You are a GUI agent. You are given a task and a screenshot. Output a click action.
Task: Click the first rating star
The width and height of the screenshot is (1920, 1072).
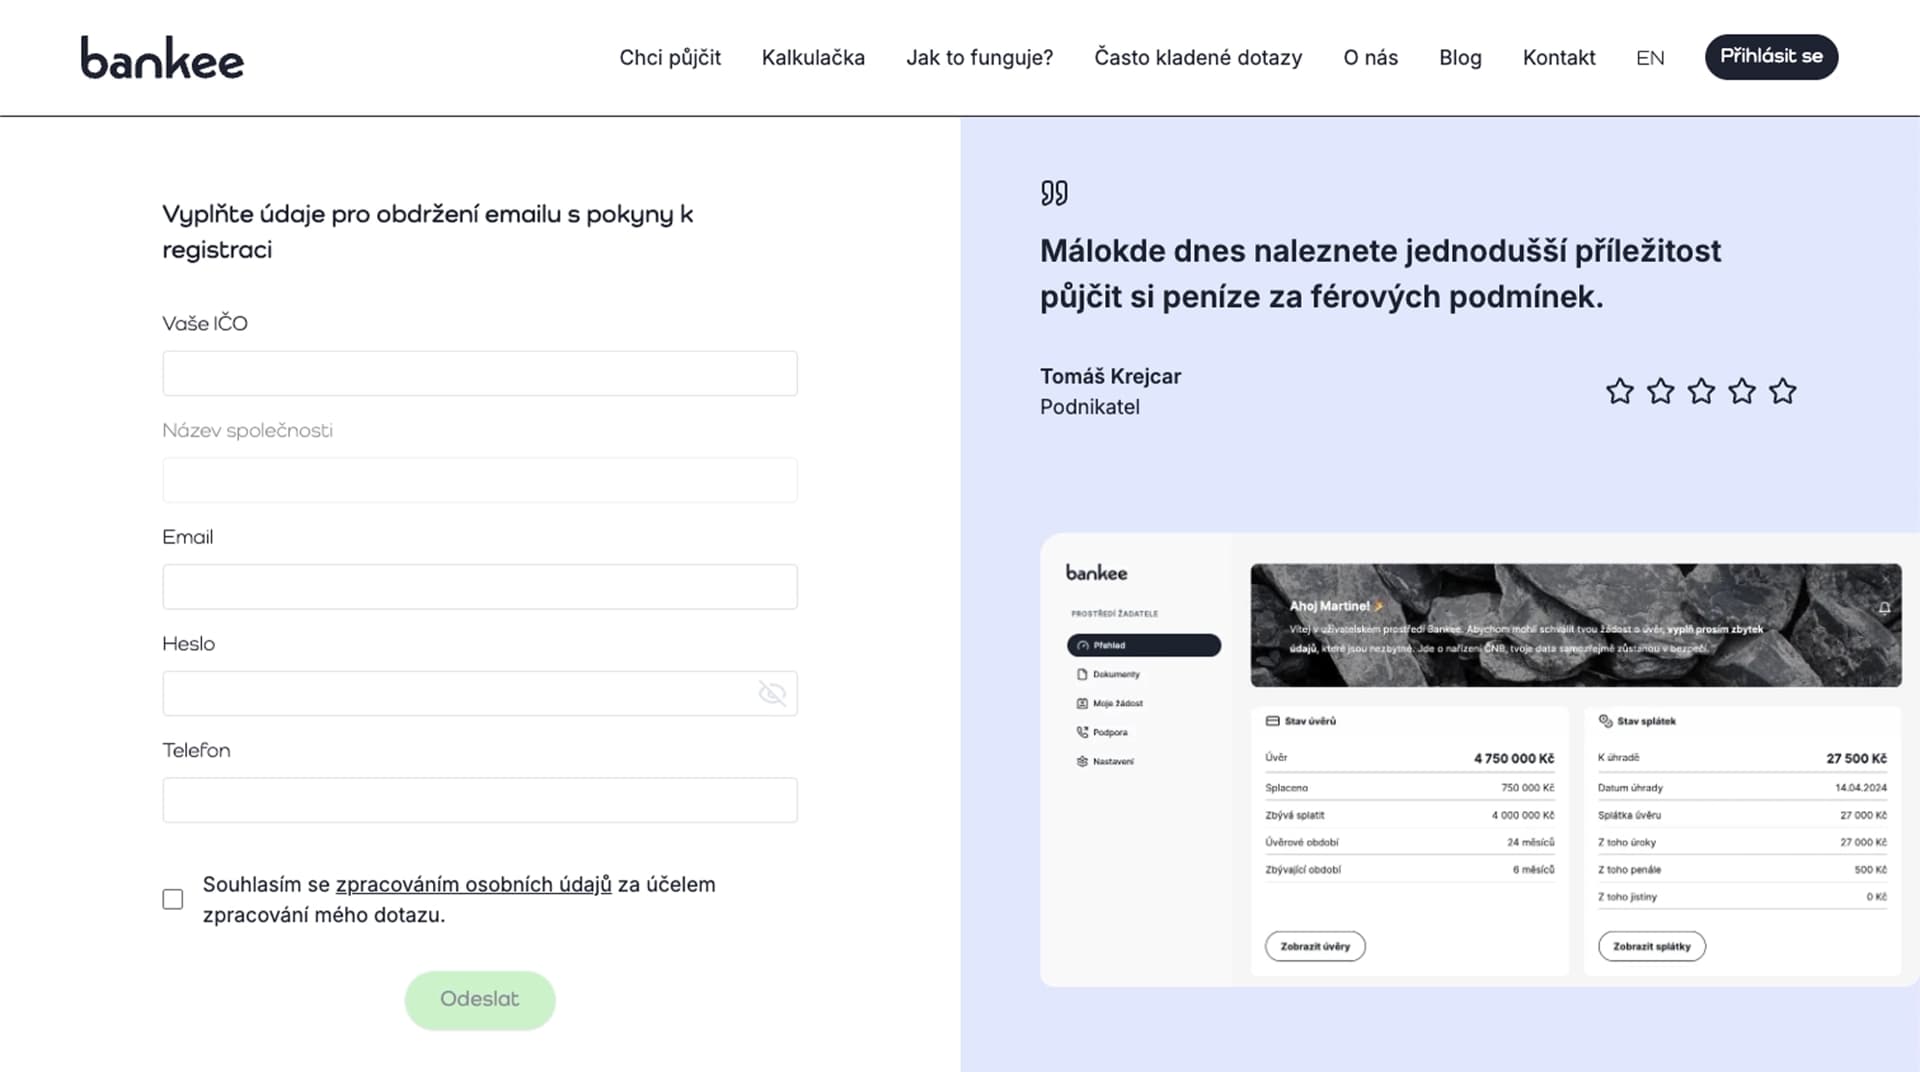(1619, 391)
